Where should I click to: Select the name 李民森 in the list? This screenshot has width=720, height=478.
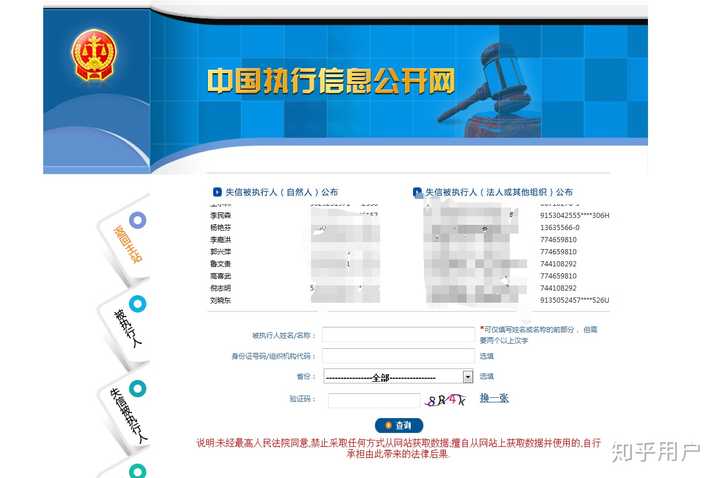click(220, 215)
